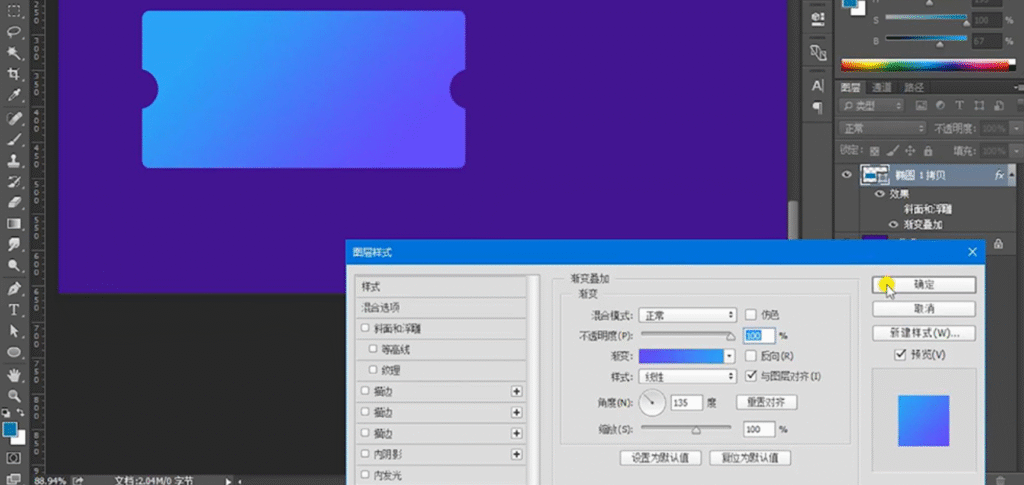The image size is (1024, 485).
Task: Switch to the 图层 tab
Action: 850,87
